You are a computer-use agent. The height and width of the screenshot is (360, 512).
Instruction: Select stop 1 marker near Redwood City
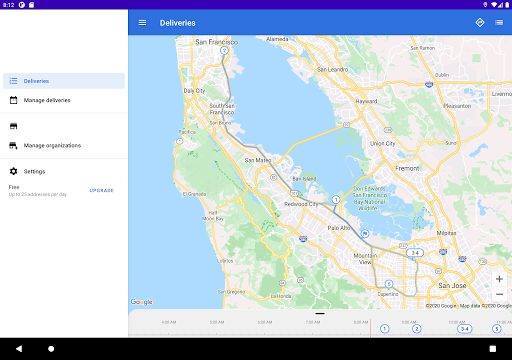pos(336,199)
